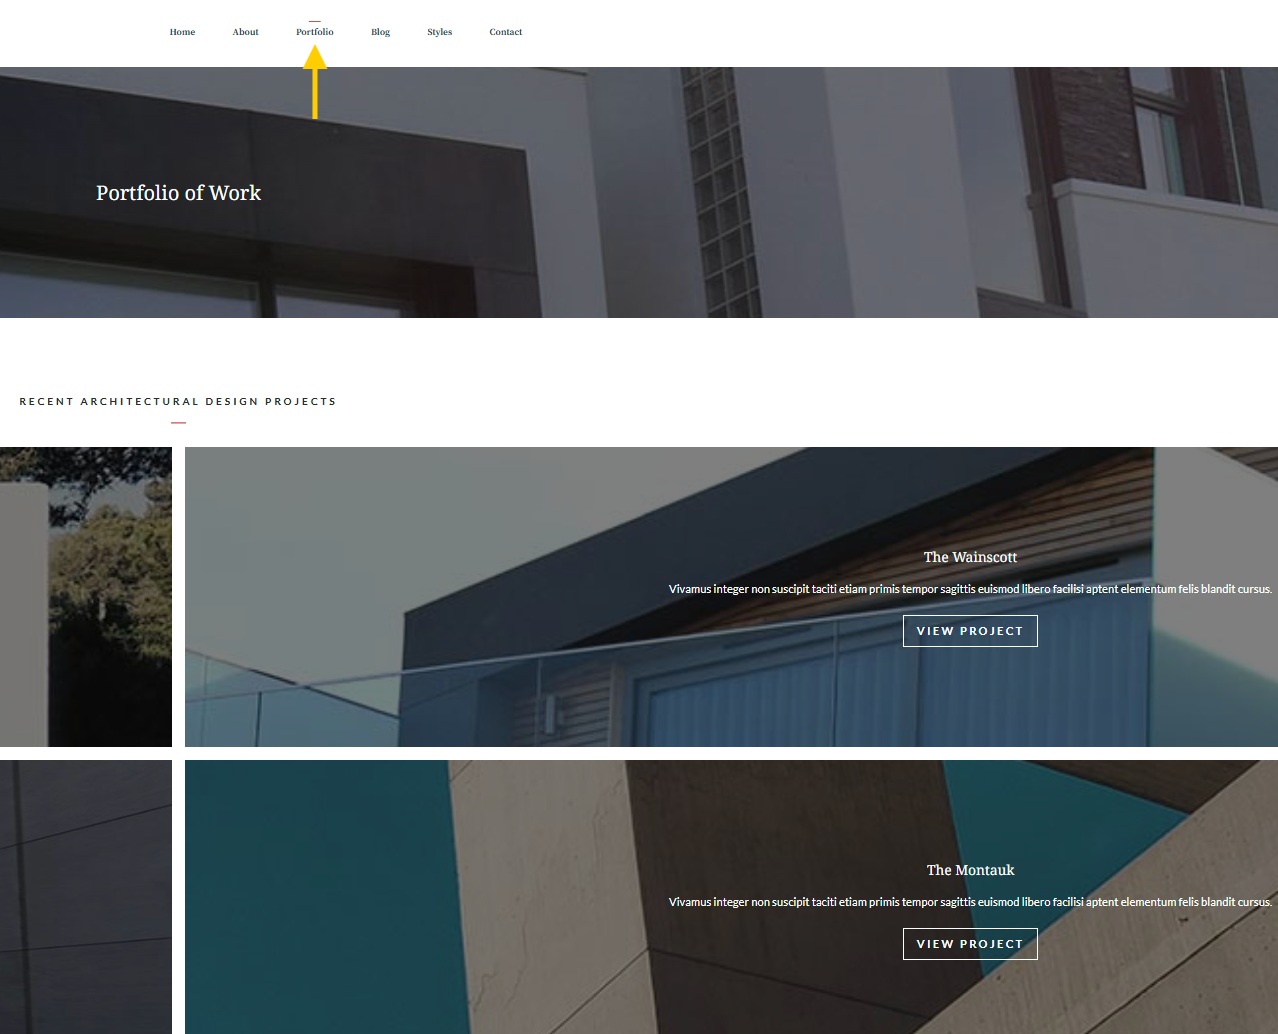This screenshot has width=1278, height=1034.
Task: Click View Project under The Wainscott
Action: [x=970, y=631]
